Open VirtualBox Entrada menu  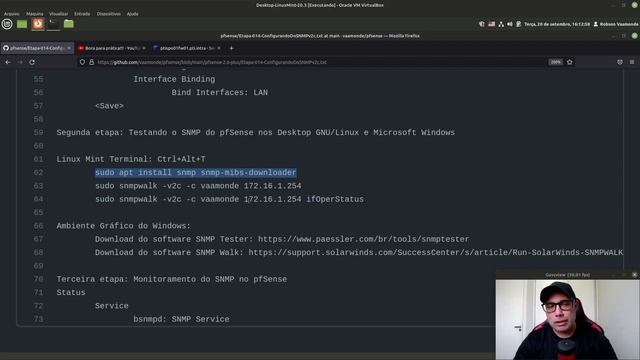(x=82, y=14)
